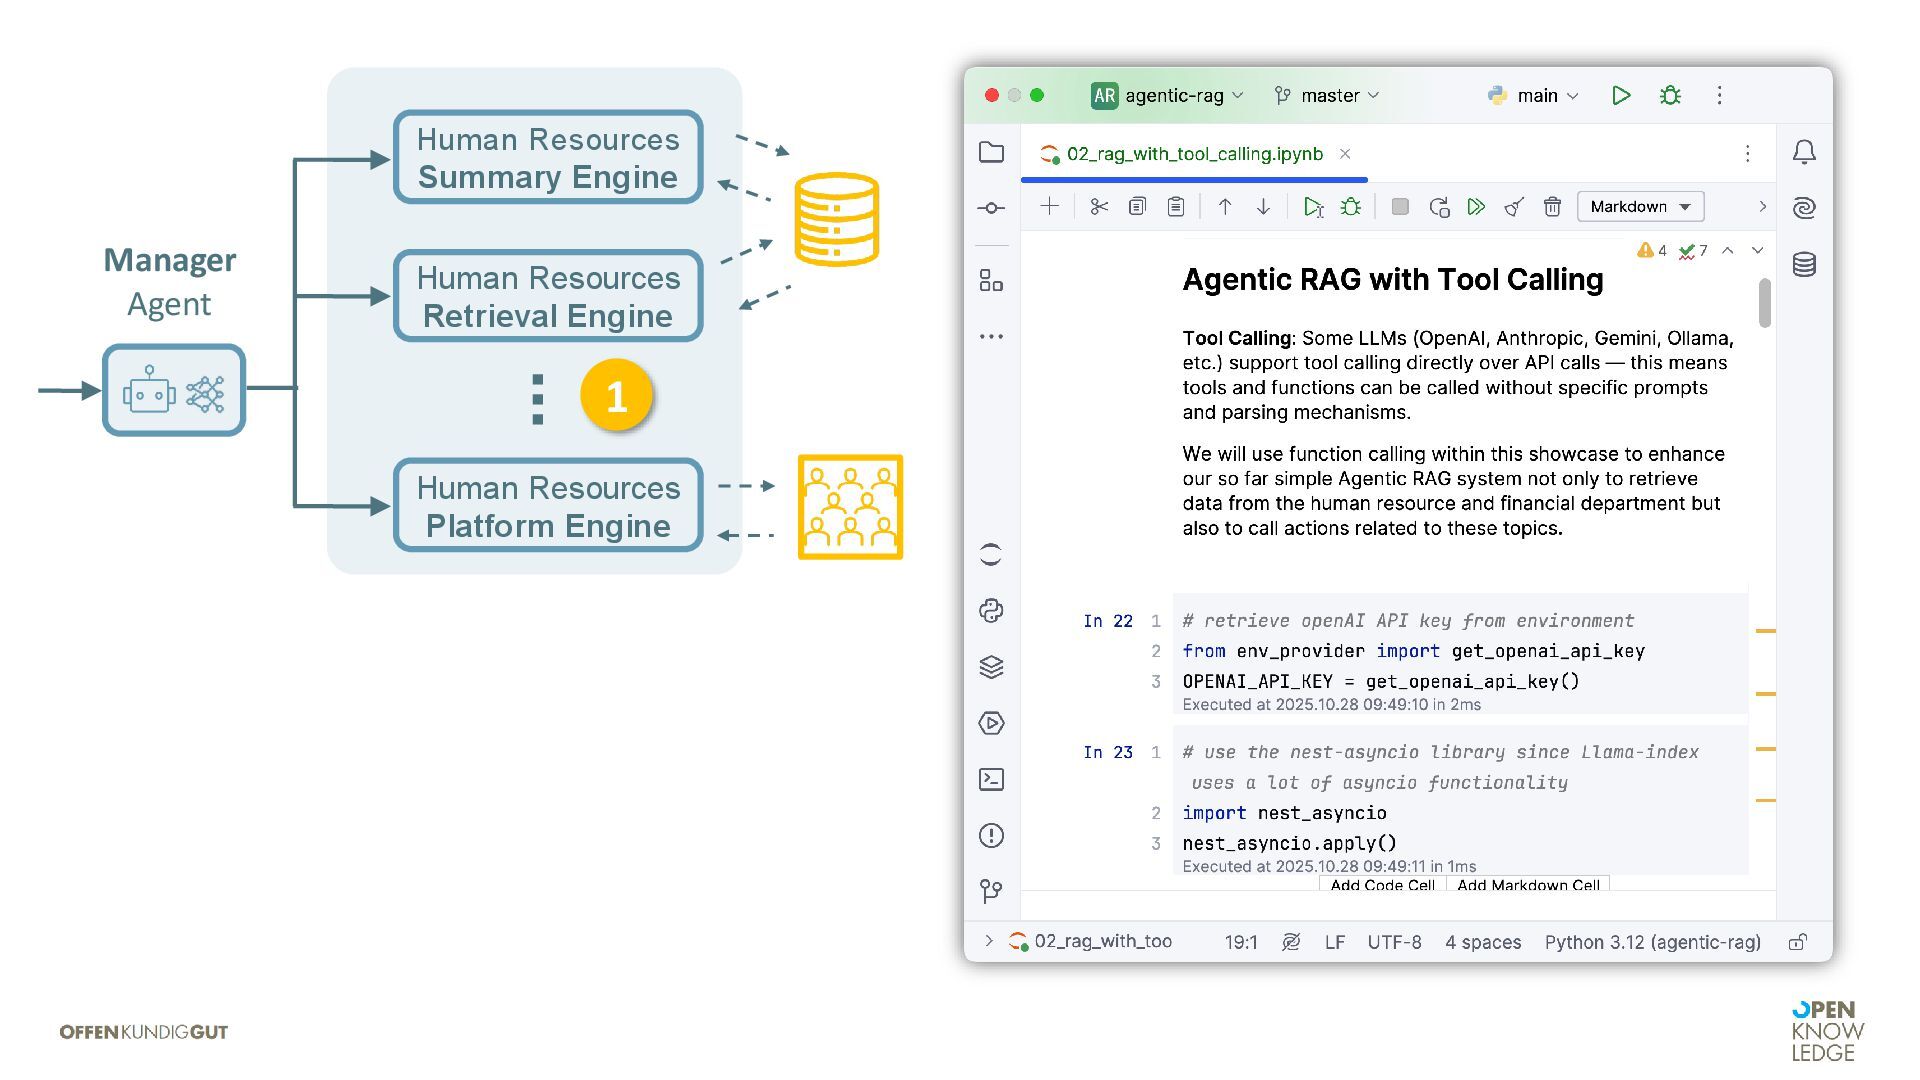This screenshot has height=1080, width=1920.
Task: Click the Restart Kernel icon
Action: point(1439,207)
